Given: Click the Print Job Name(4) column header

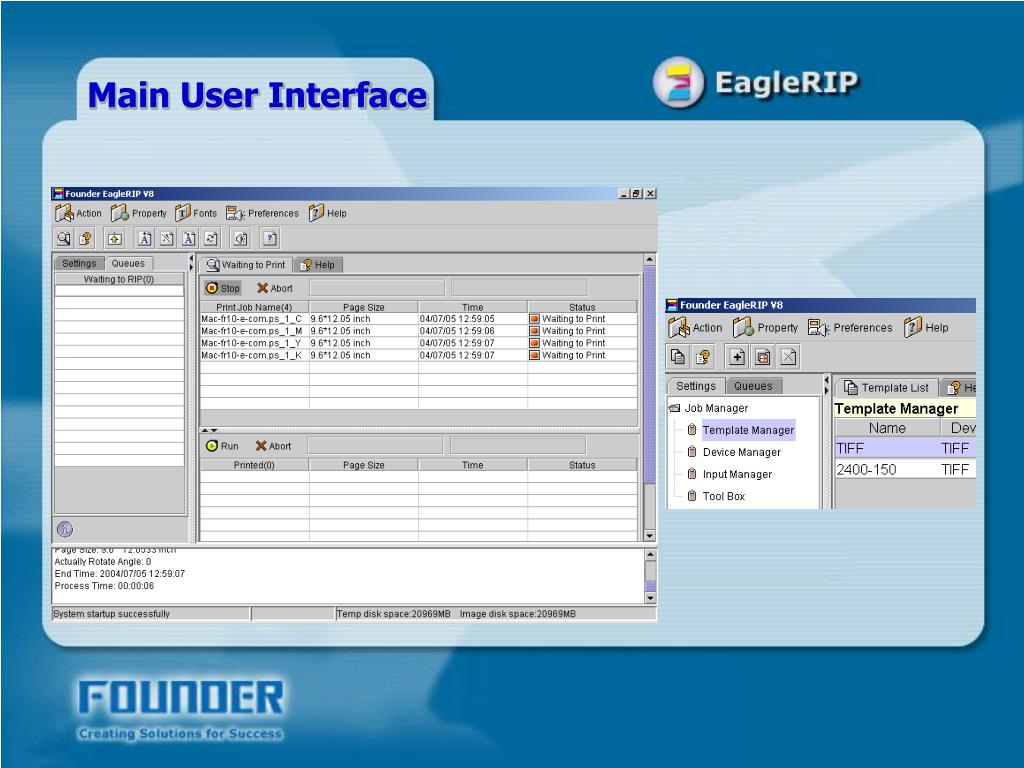Looking at the screenshot, I should pyautogui.click(x=254, y=307).
